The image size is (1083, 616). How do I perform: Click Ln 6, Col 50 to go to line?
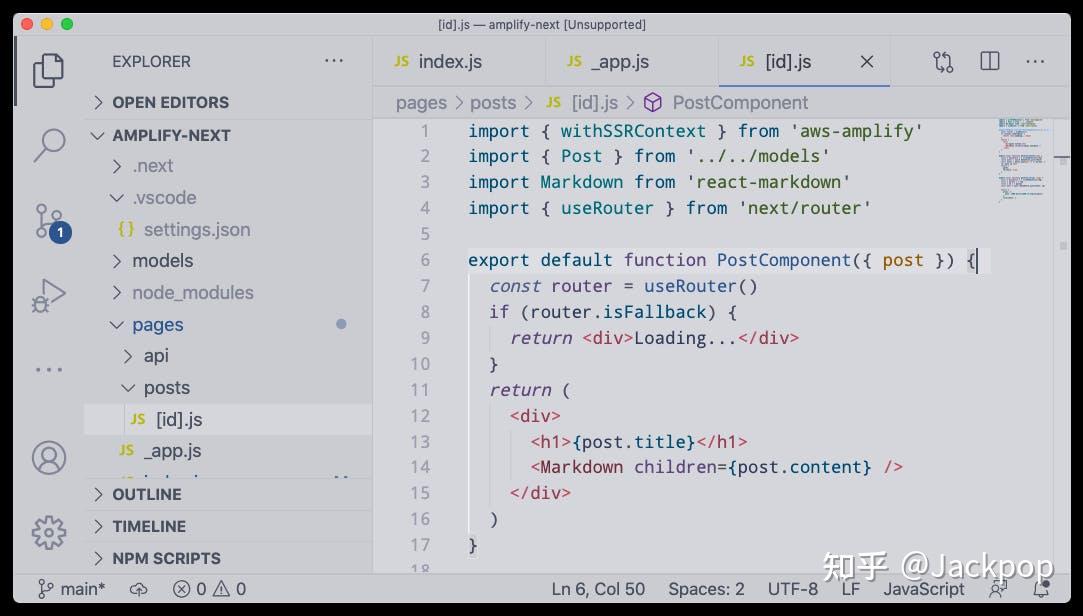pyautogui.click(x=598, y=589)
